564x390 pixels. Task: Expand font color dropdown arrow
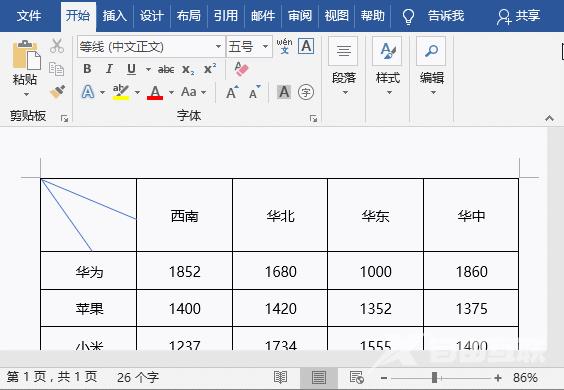click(x=171, y=92)
